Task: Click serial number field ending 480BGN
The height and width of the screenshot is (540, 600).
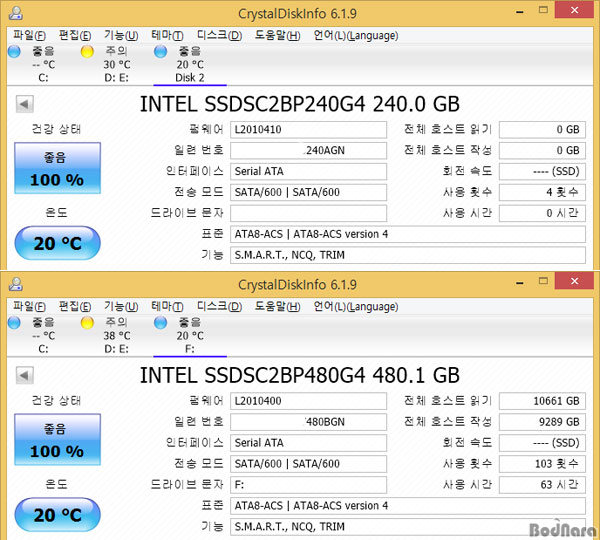Action: 308,422
